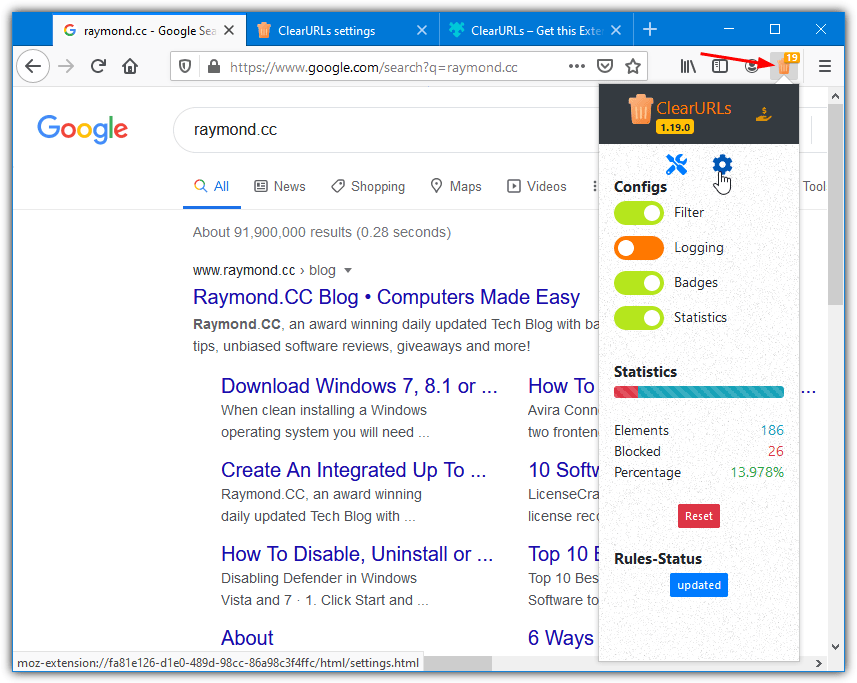The image size is (857, 683).
Task: Enable the Logging switch
Action: click(639, 248)
